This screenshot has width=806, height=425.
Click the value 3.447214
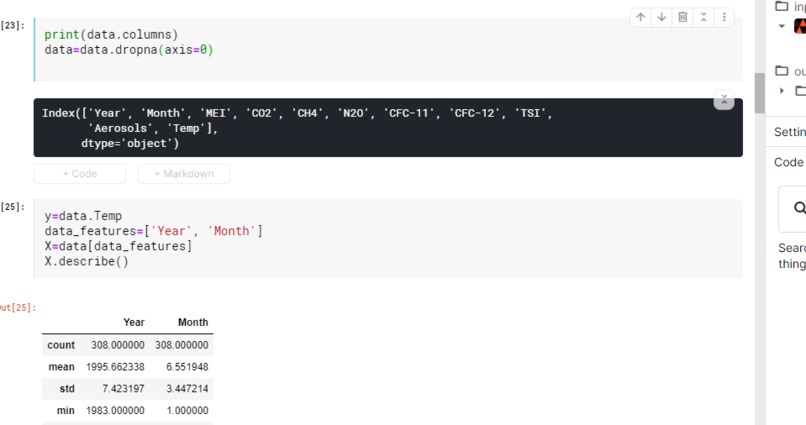click(x=187, y=389)
